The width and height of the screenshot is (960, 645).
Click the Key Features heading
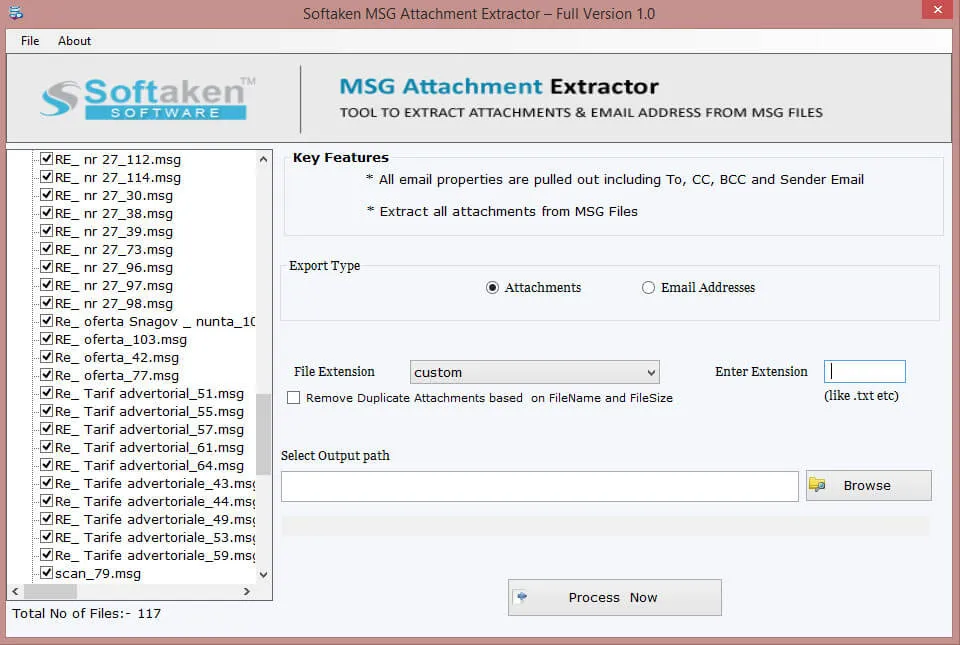point(340,157)
